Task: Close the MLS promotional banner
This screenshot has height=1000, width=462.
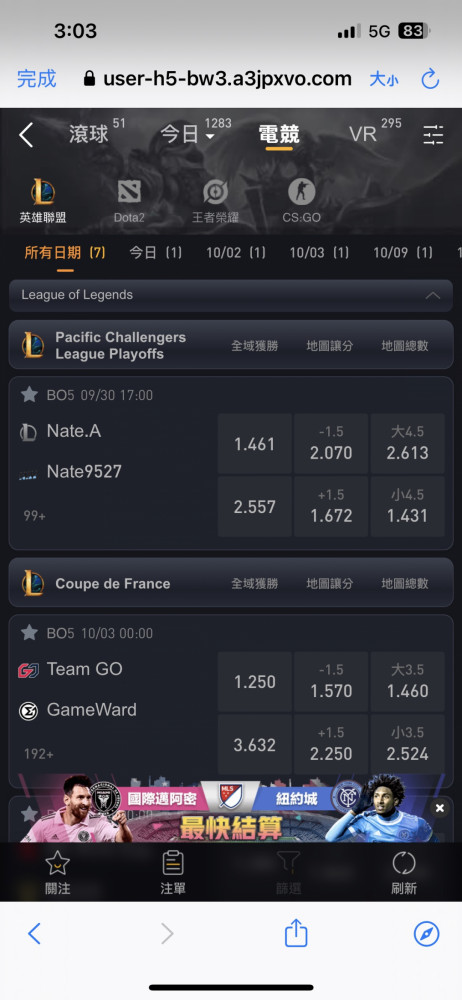Action: [x=439, y=809]
